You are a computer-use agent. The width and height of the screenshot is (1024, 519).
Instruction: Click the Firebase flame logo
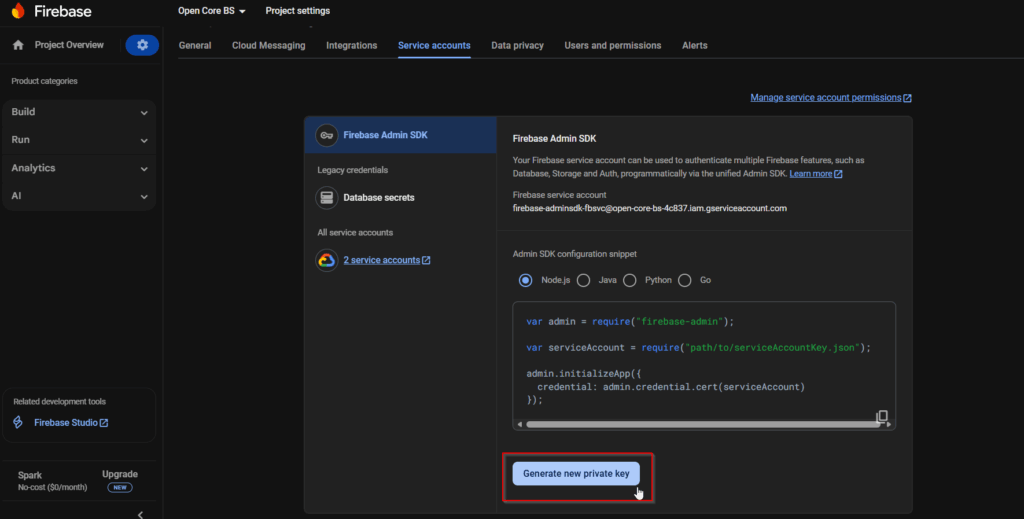(18, 11)
